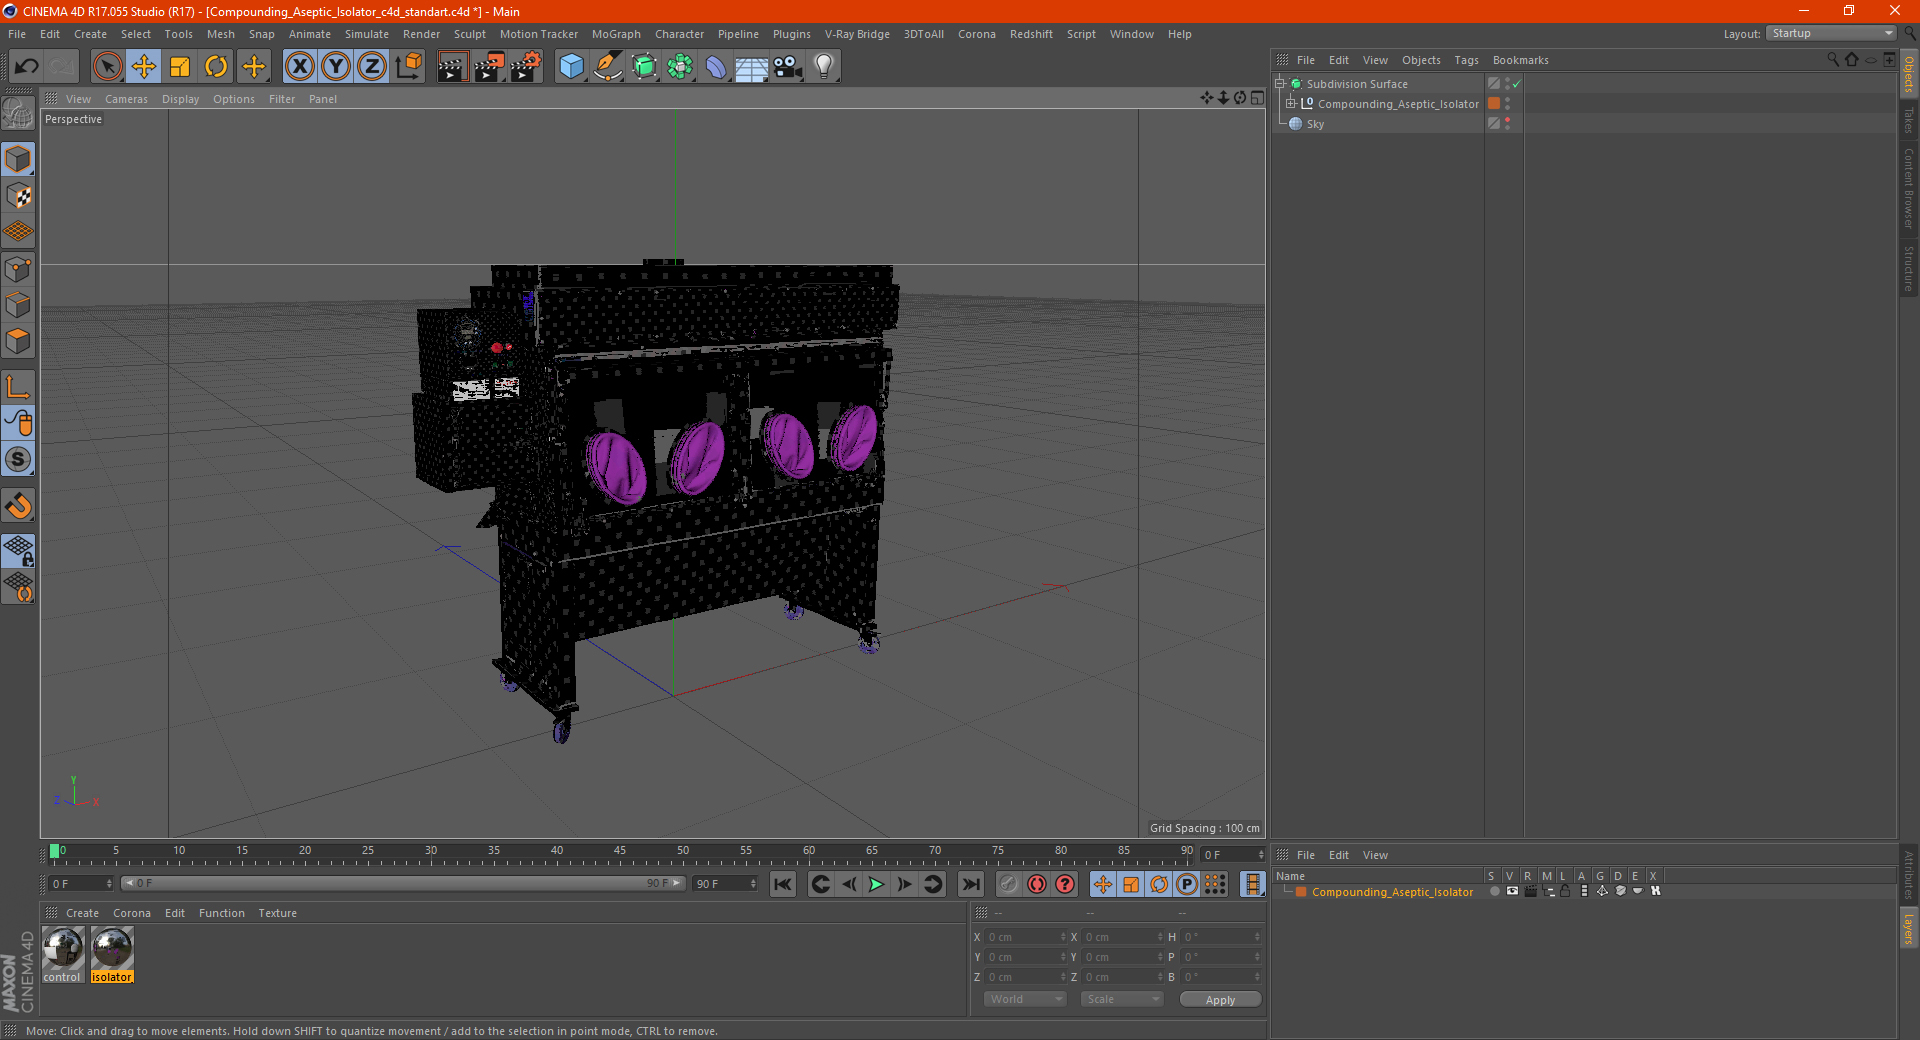The width and height of the screenshot is (1920, 1040).
Task: Add a Subdivision Surface generator
Action: tap(644, 67)
